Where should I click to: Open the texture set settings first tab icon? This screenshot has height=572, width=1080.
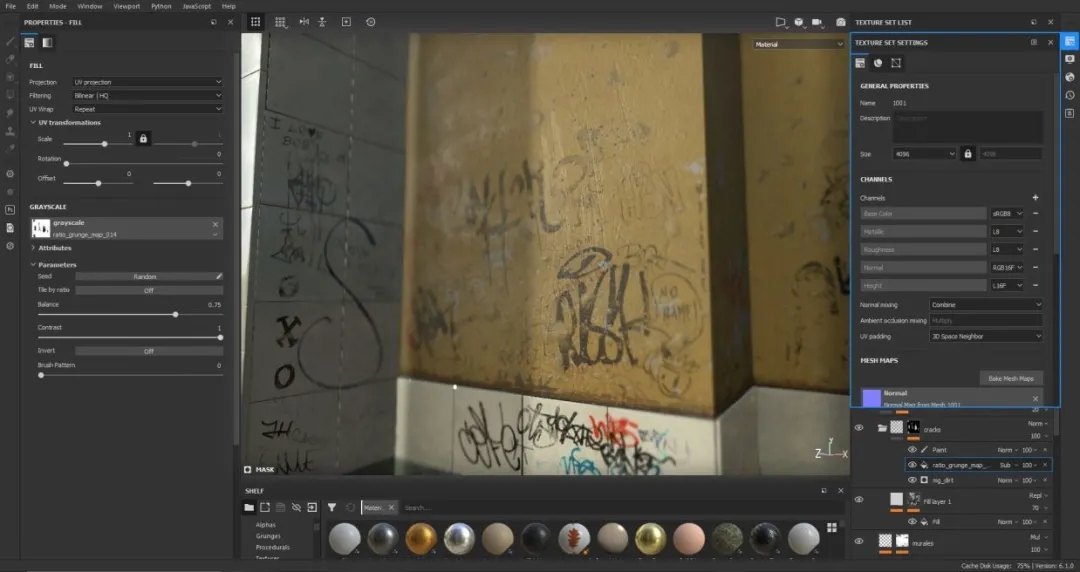(x=860, y=63)
